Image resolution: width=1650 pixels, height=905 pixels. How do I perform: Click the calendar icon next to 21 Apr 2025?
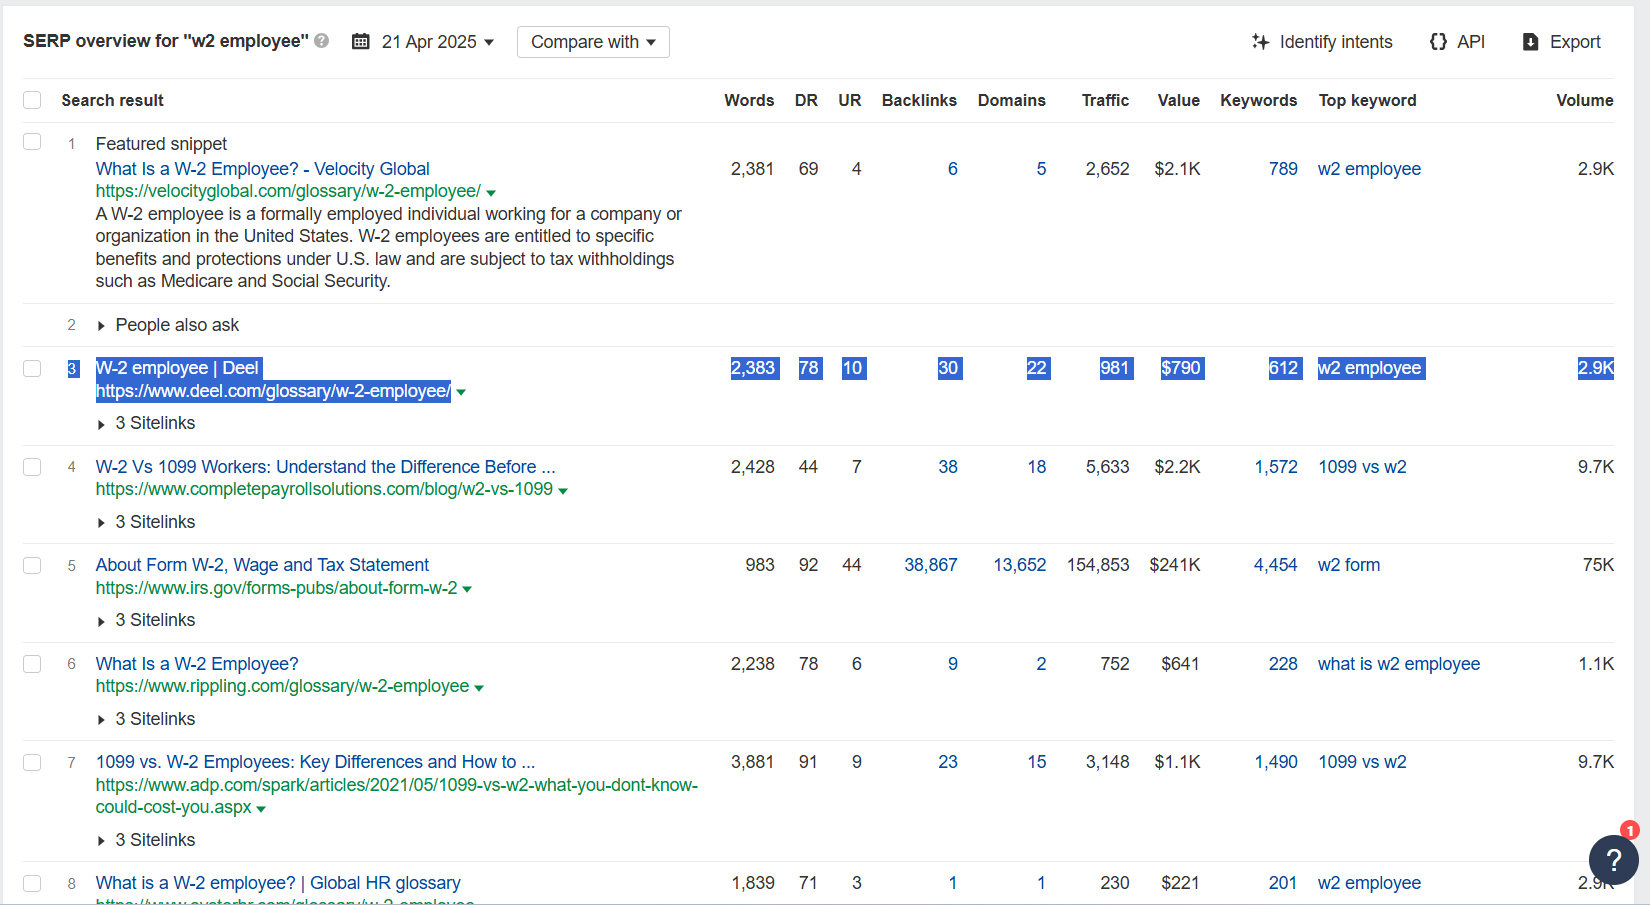point(361,42)
